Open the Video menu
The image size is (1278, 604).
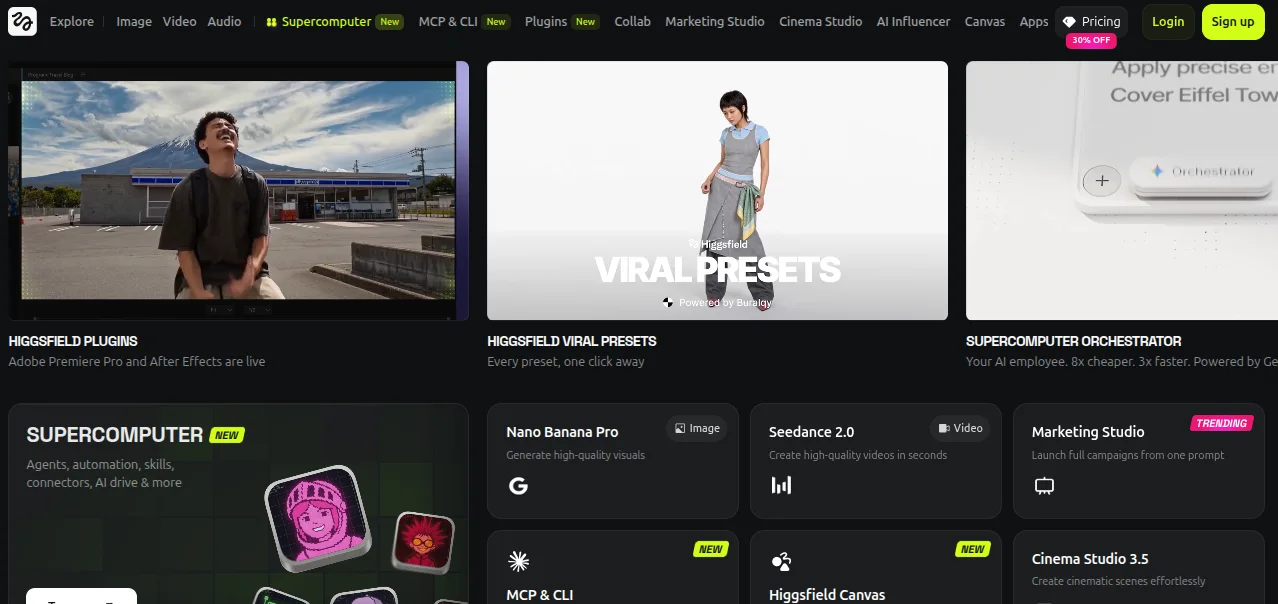coord(180,21)
